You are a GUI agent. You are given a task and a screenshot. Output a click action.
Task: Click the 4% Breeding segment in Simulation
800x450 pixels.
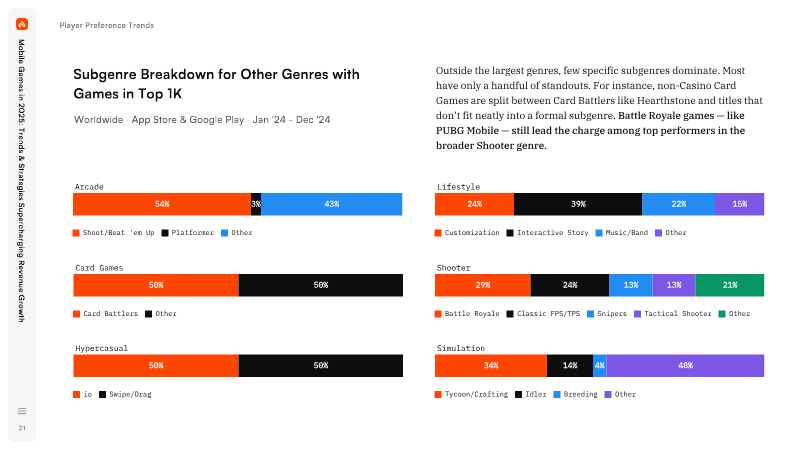(600, 366)
